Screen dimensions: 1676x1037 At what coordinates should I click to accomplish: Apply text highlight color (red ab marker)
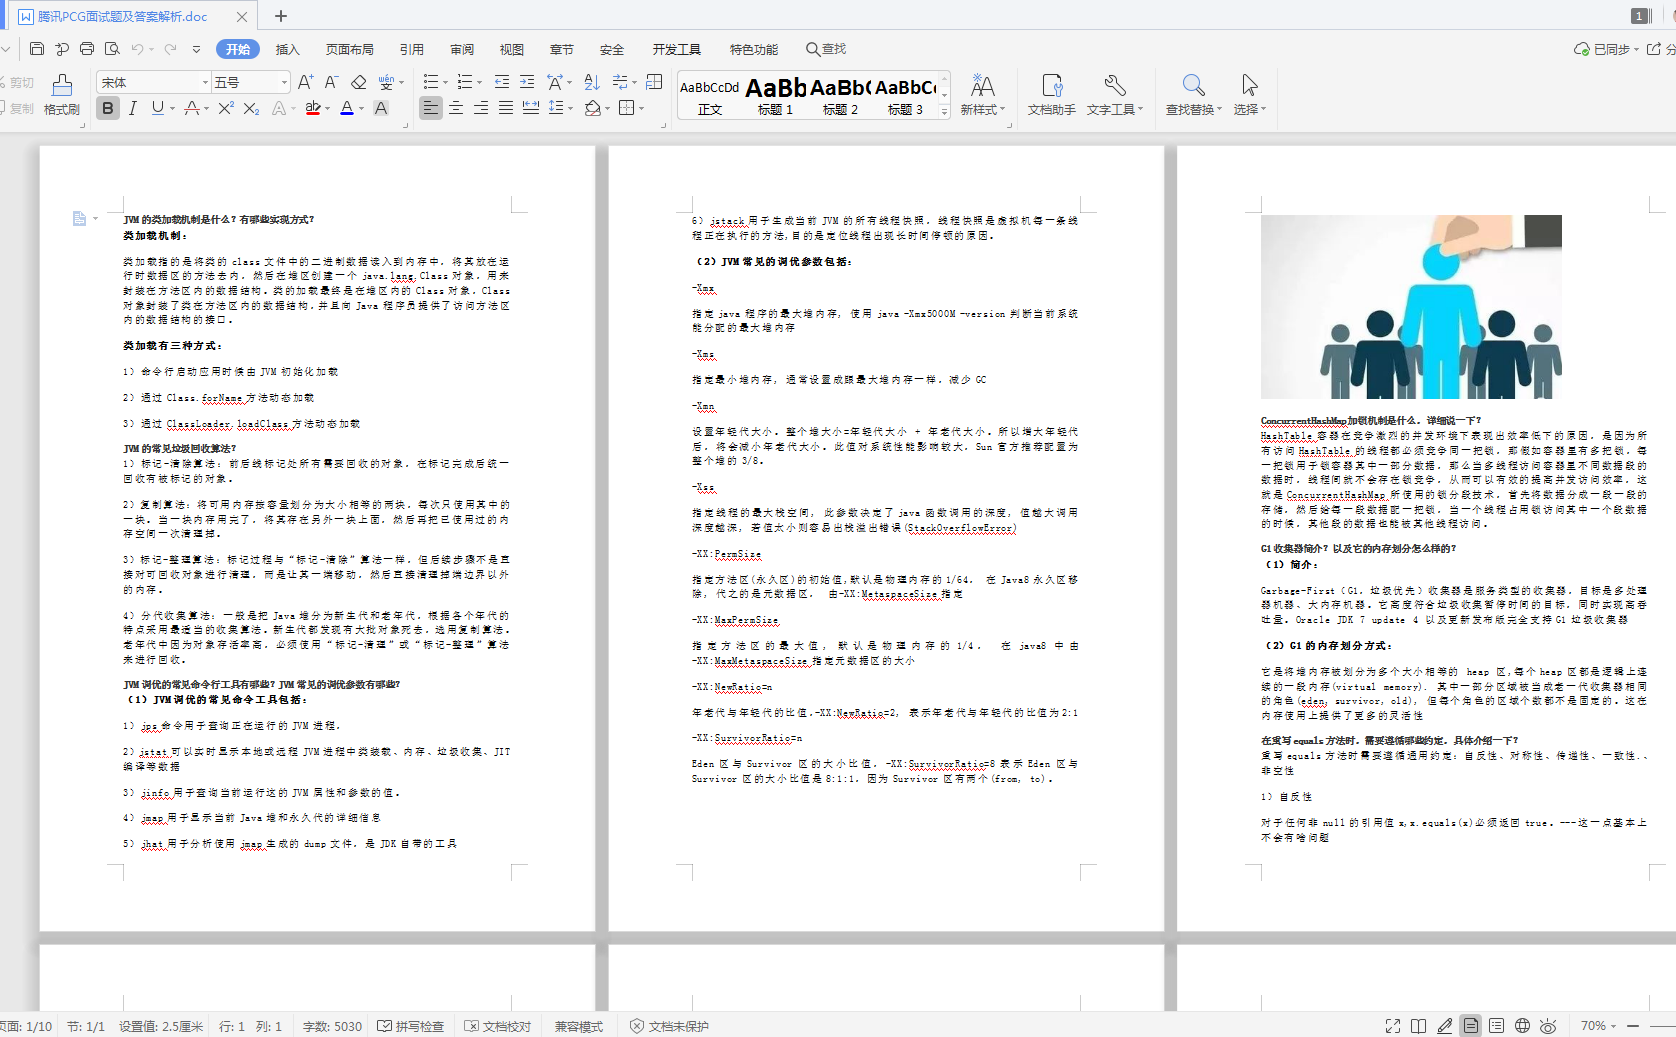[313, 108]
